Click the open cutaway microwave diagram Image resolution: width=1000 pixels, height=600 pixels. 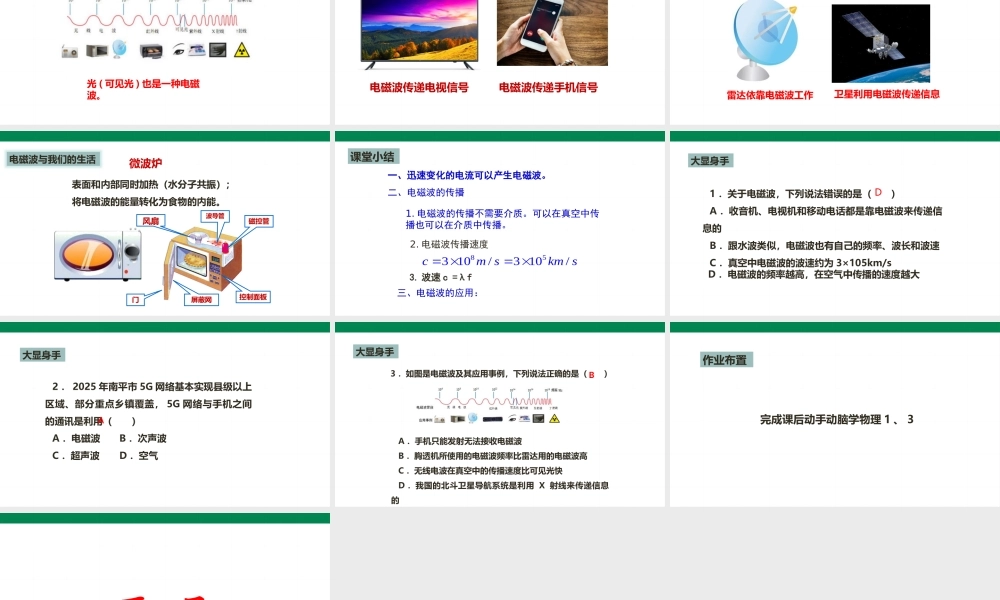tap(203, 262)
